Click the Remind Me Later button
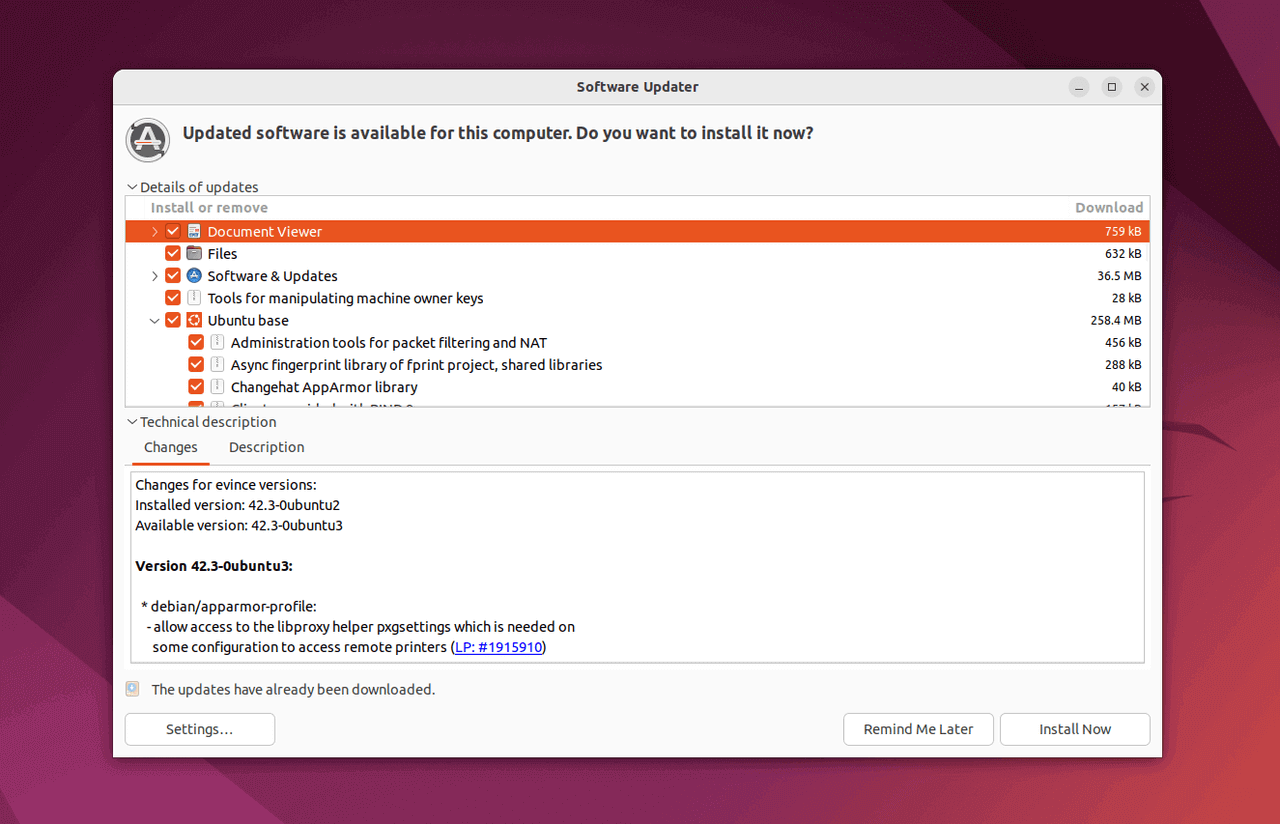The height and width of the screenshot is (824, 1280). click(x=918, y=729)
